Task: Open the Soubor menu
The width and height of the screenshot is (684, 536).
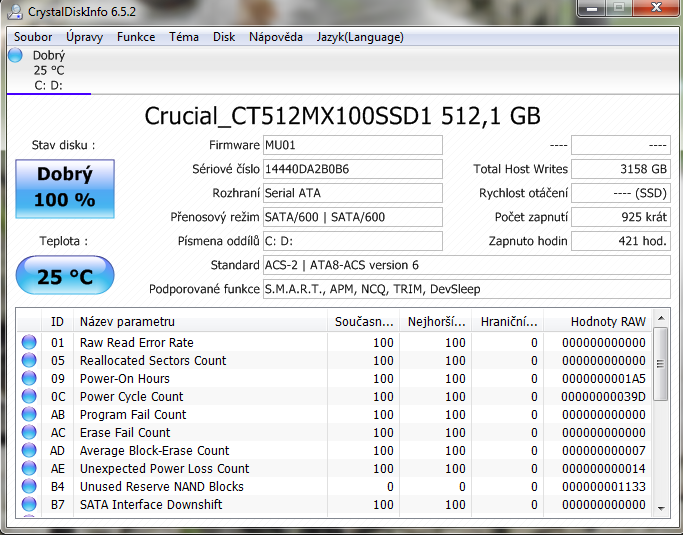Action: [x=33, y=37]
